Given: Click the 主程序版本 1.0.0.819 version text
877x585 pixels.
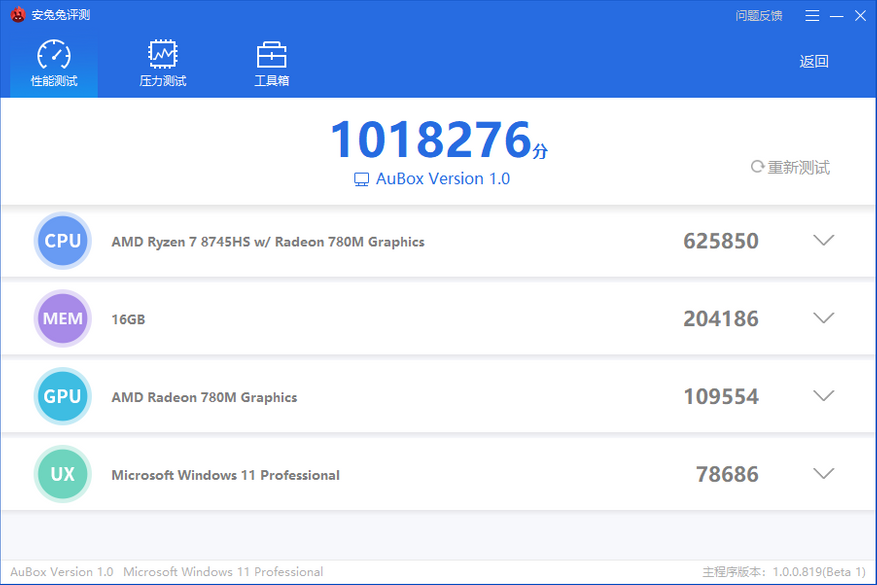Looking at the screenshot, I should 784,572.
